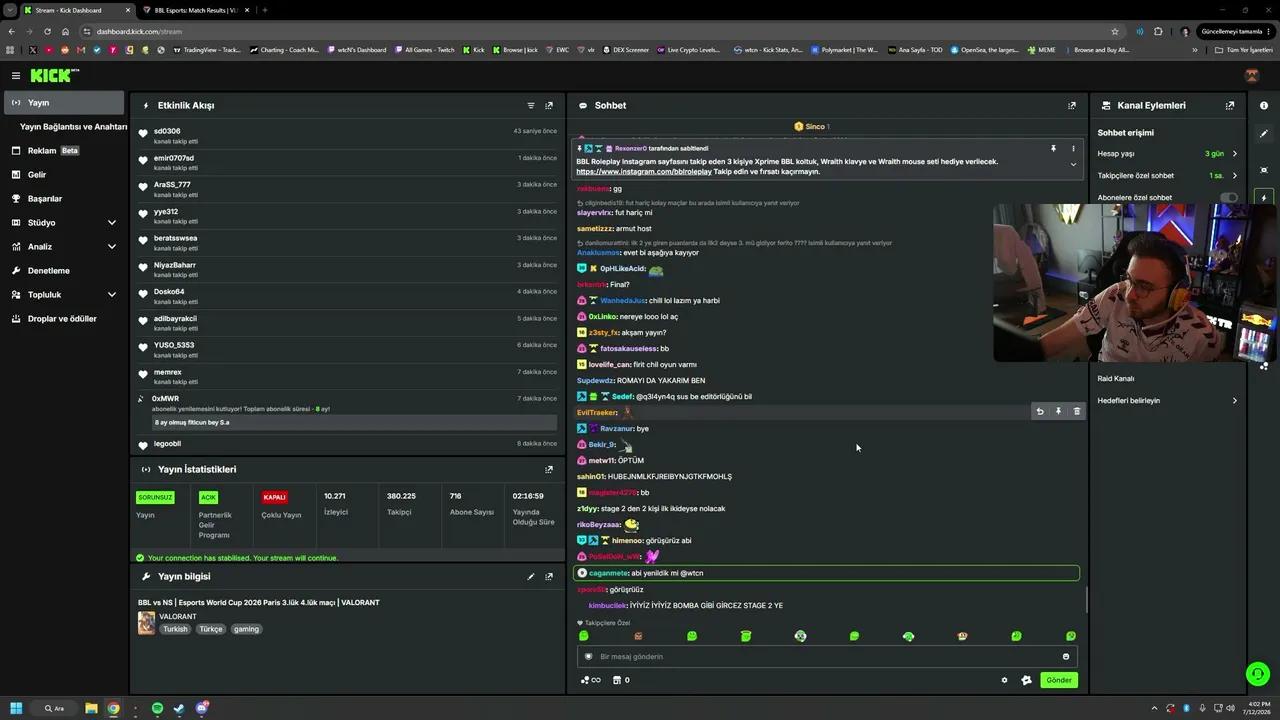Pop out the Sohbet chat panel
Viewport: 1280px width, 720px height.
pos(1072,105)
